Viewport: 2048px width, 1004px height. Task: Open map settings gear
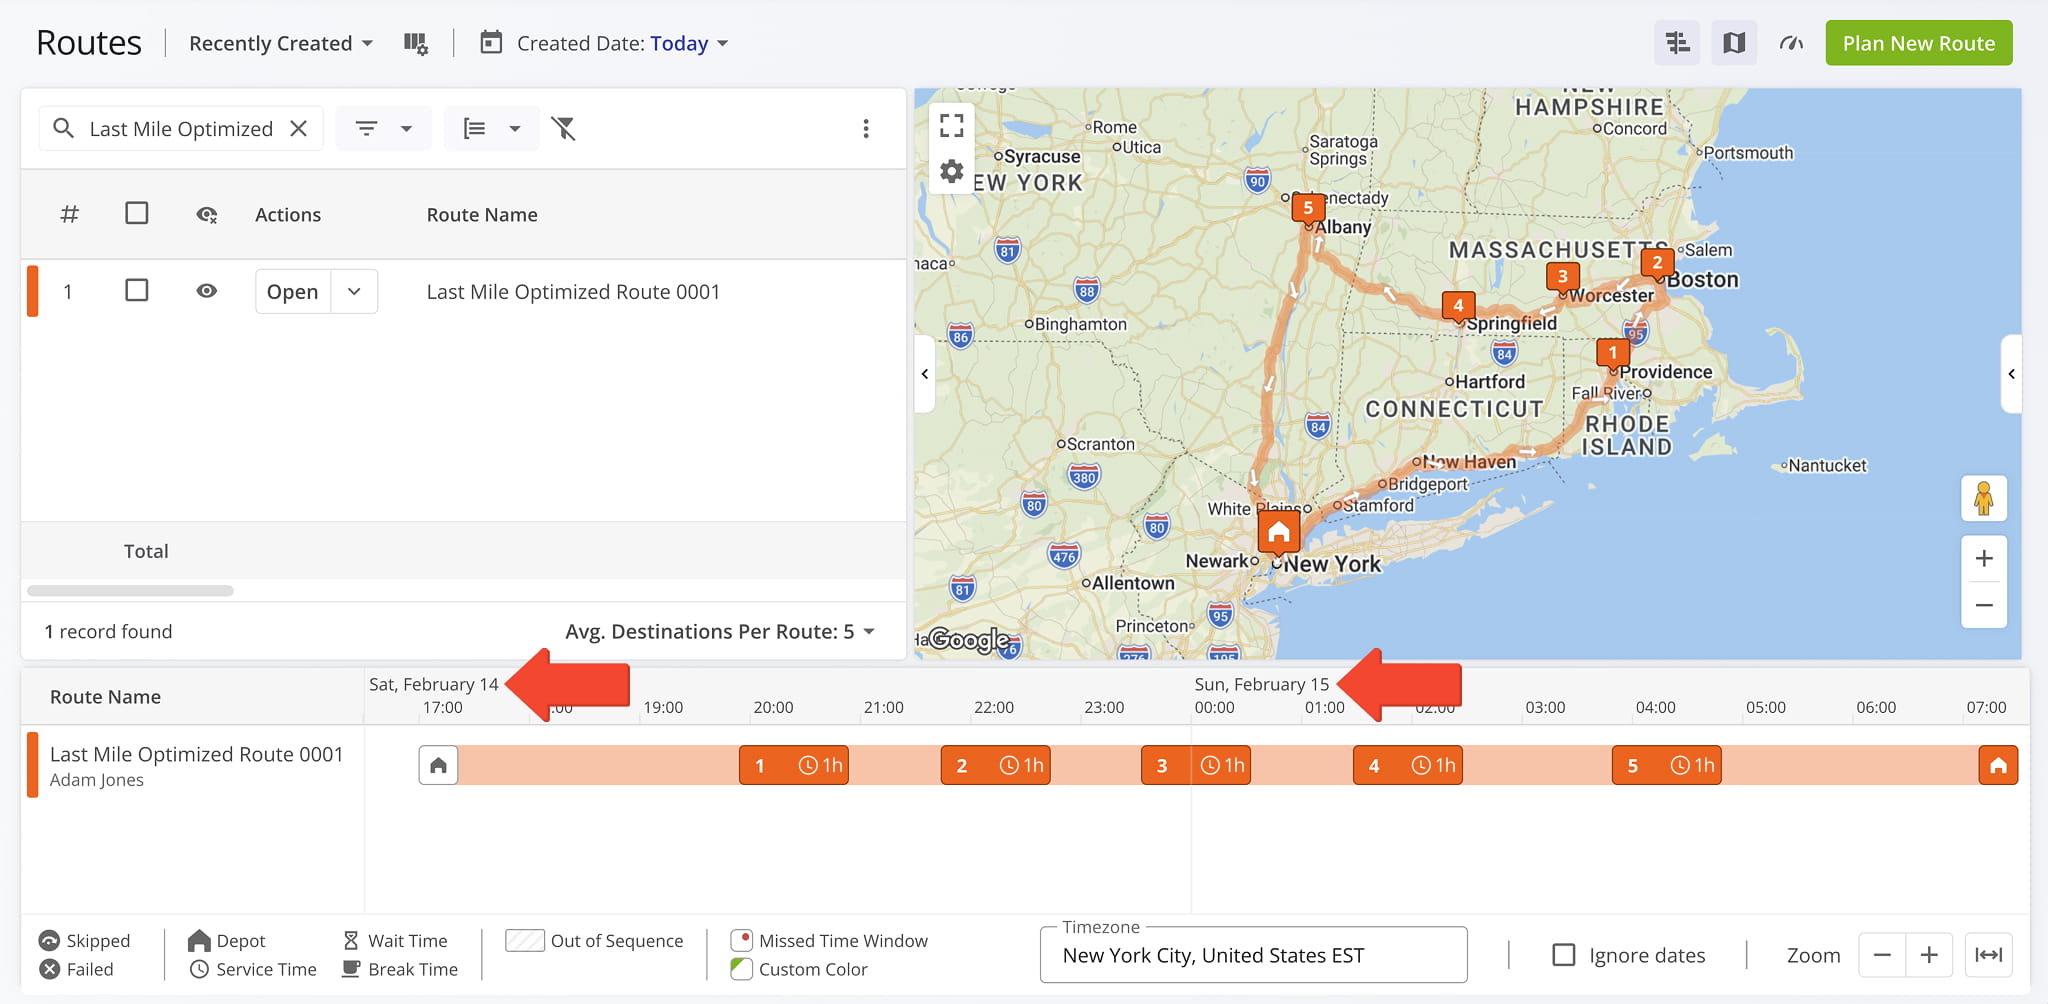coord(951,171)
